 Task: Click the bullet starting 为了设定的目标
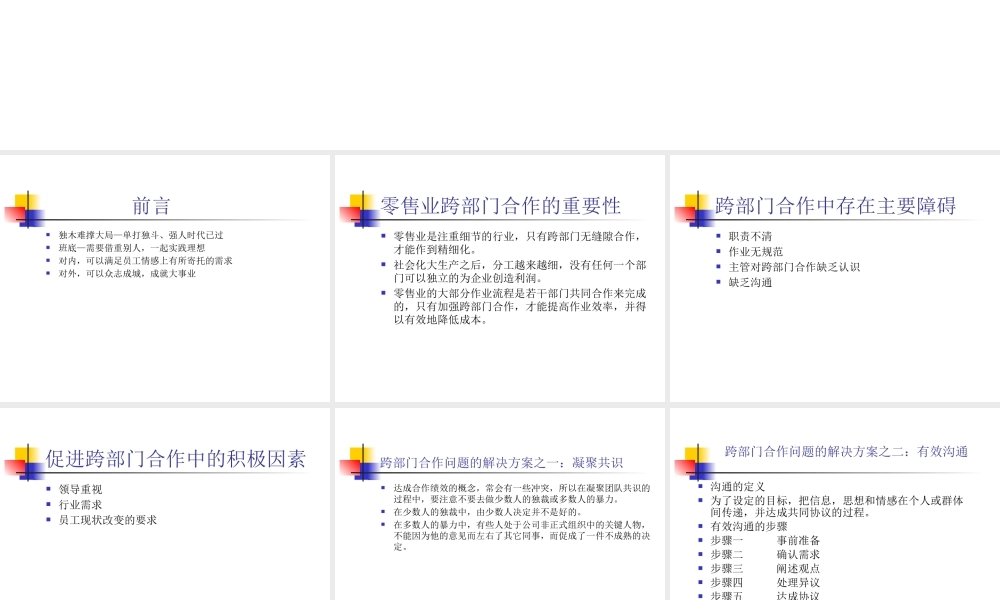pyautogui.click(x=837, y=506)
